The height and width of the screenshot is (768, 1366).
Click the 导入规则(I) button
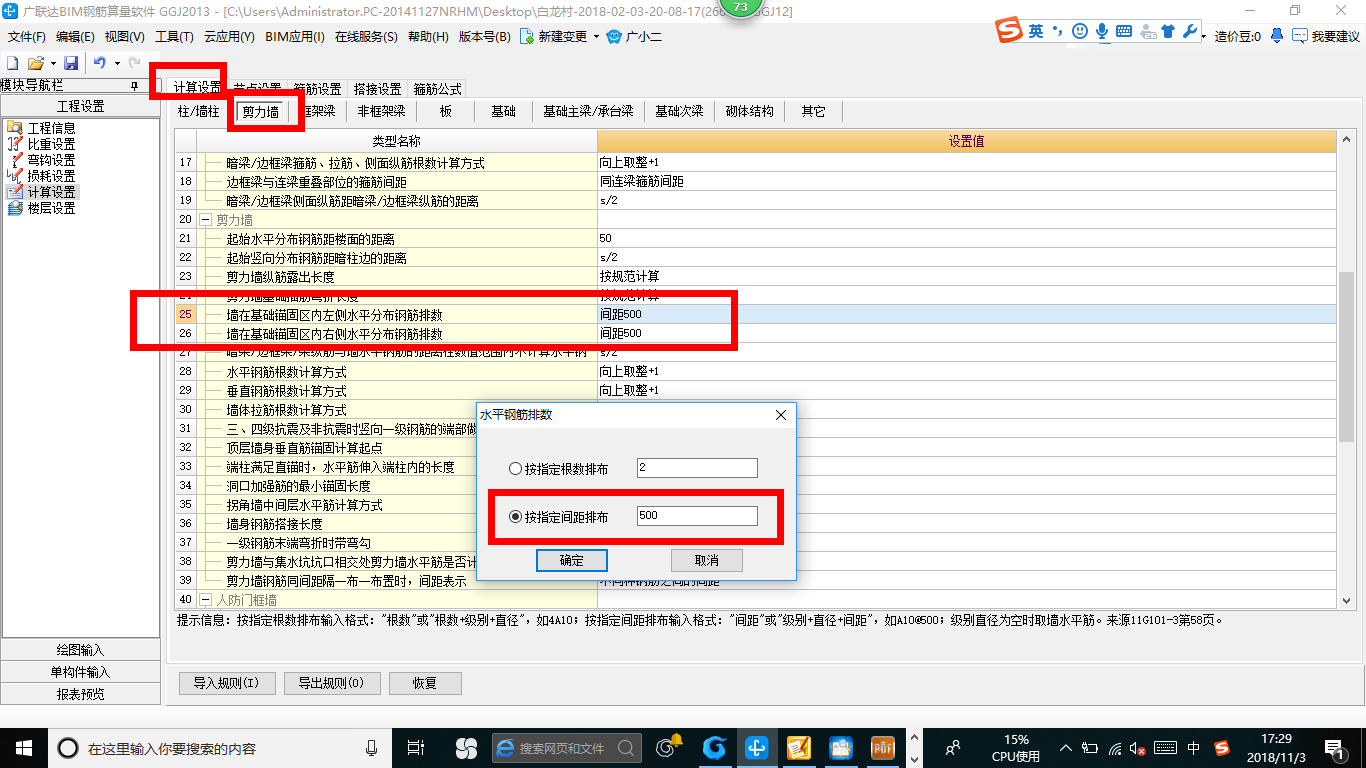(226, 683)
